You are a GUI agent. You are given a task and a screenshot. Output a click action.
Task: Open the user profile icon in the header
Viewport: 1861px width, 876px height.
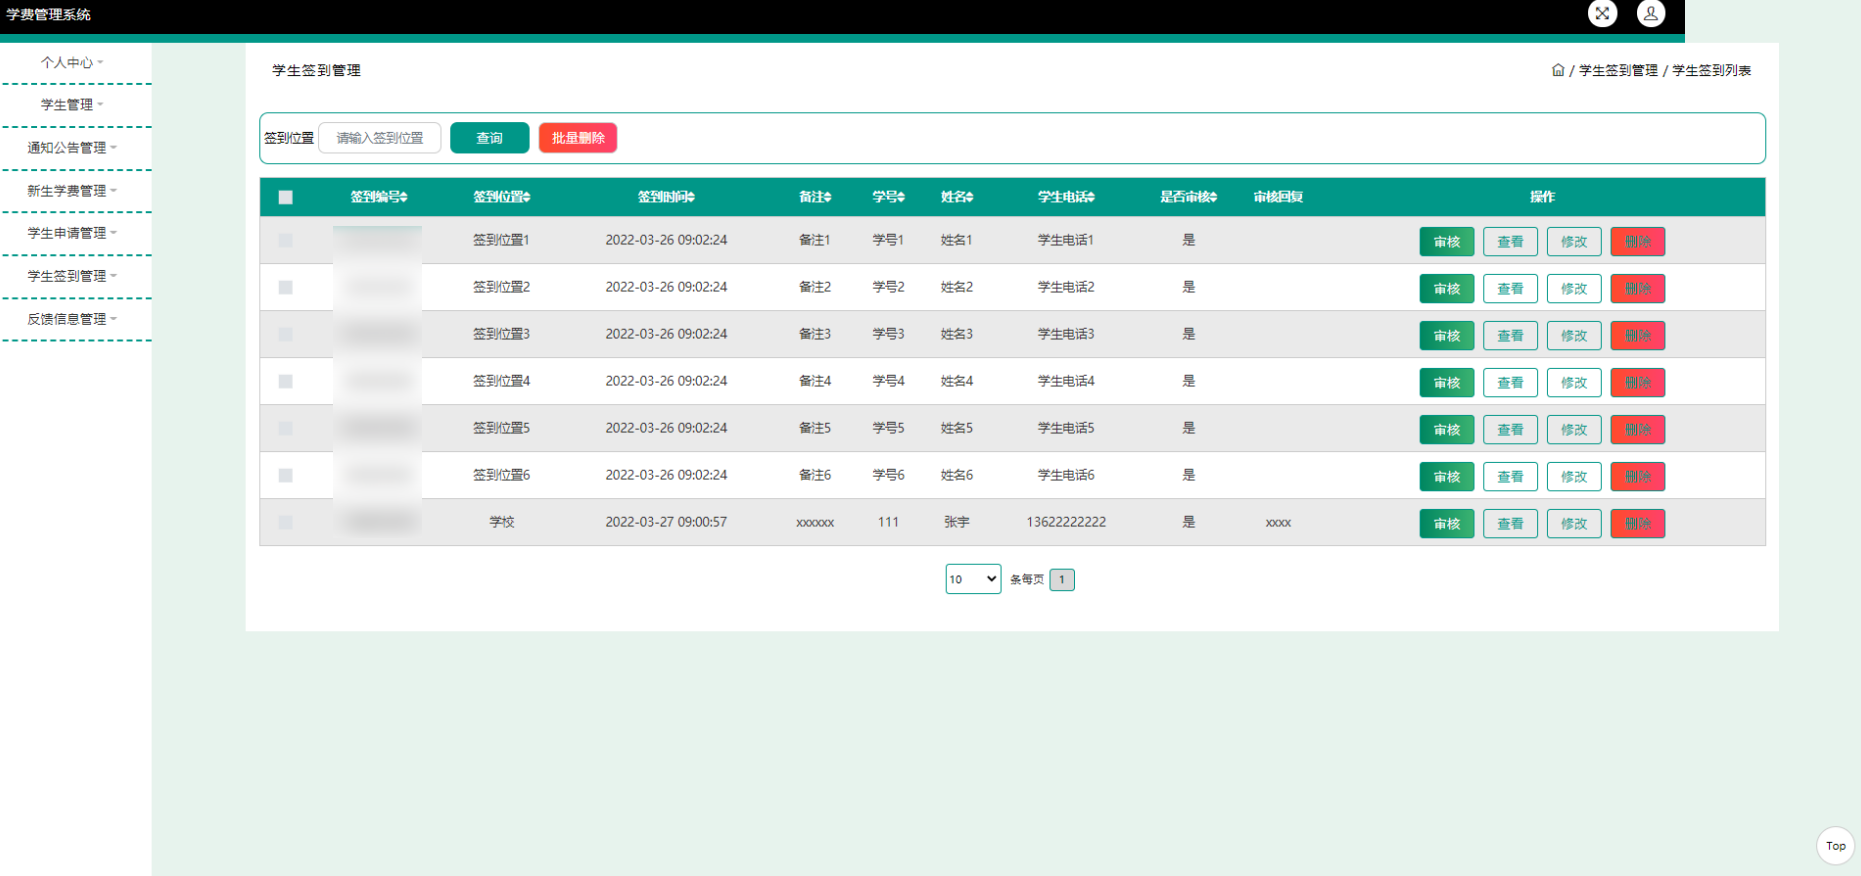[x=1650, y=13]
